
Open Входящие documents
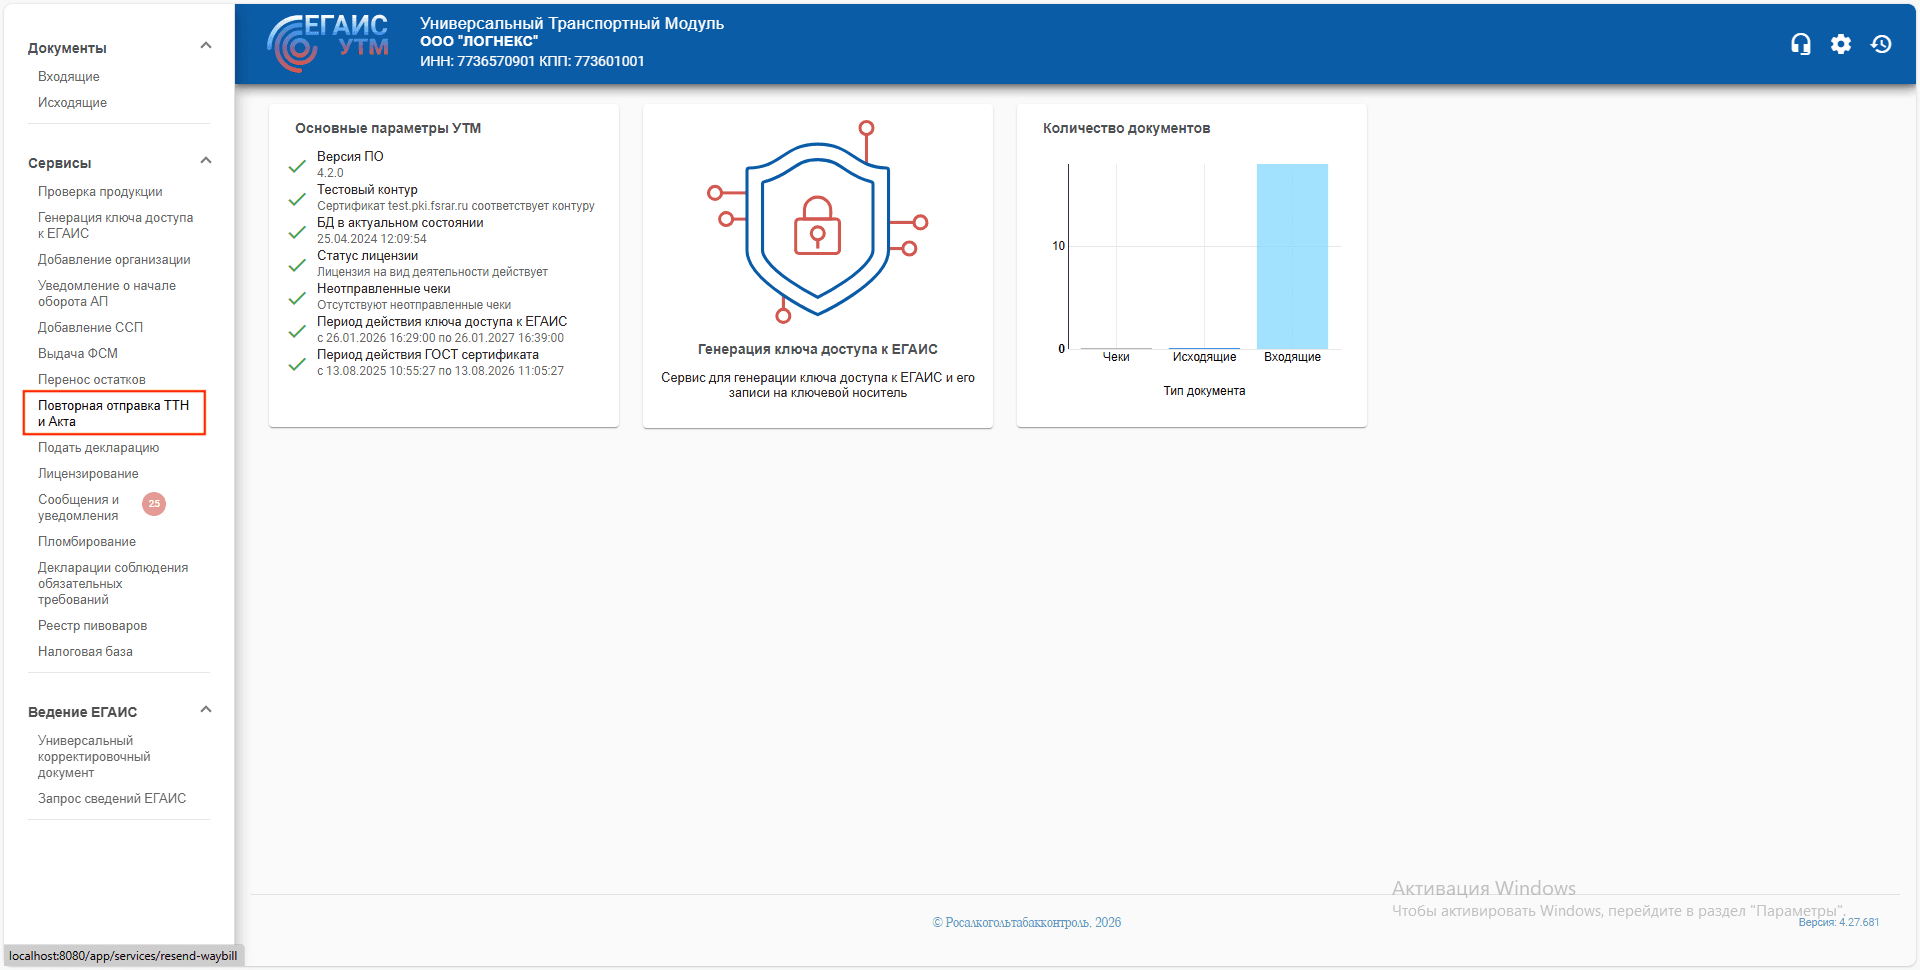[x=69, y=77]
